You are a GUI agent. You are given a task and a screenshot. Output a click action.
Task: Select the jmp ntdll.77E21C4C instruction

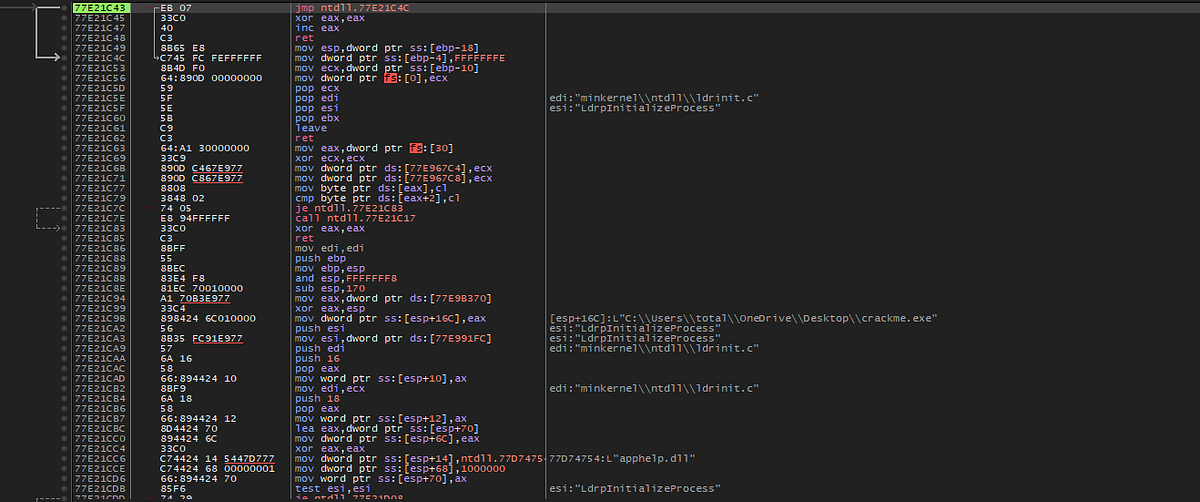[x=339, y=8]
